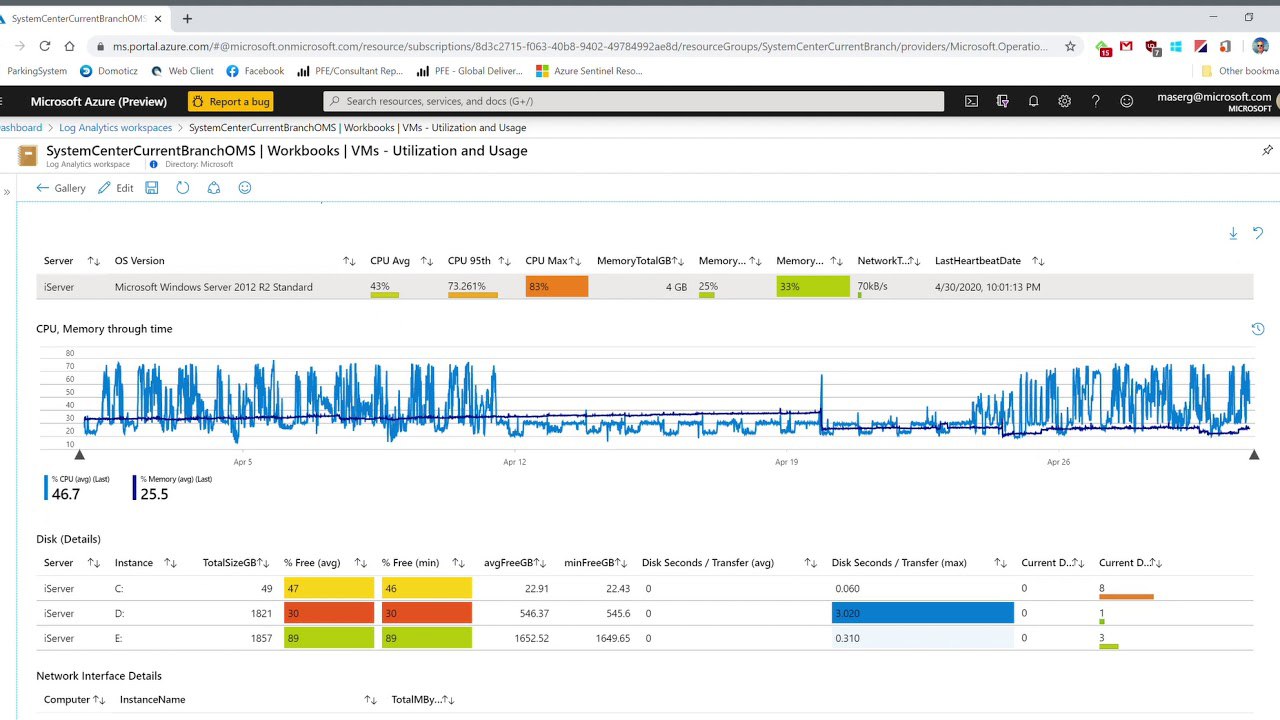This screenshot has width=1280, height=720.
Task: Open Azure Sentinel Reso... bookmark
Action: (589, 71)
